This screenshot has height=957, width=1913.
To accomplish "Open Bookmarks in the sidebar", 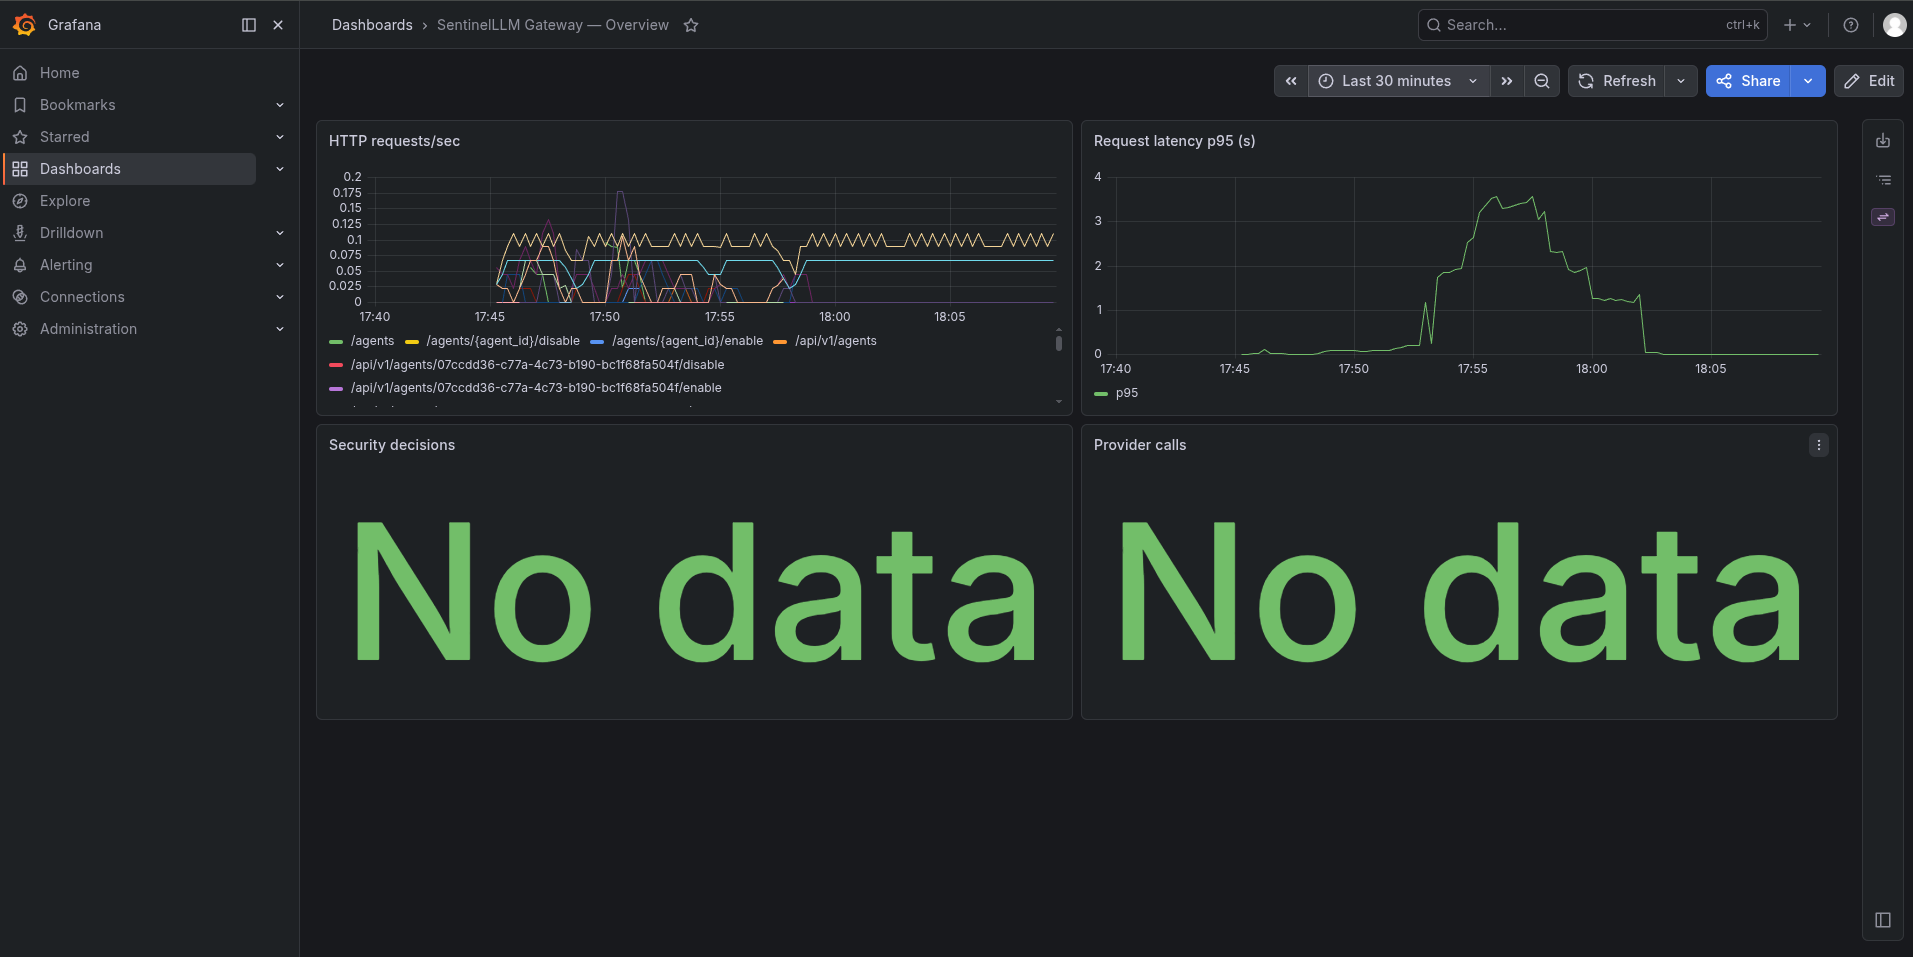I will [77, 105].
